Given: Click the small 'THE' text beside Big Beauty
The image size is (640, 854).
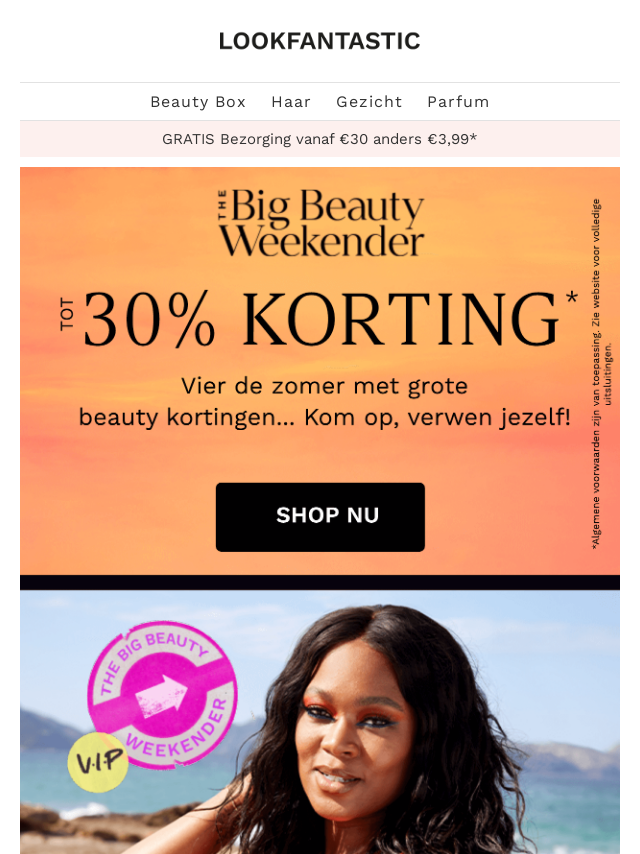Looking at the screenshot, I should 223,205.
